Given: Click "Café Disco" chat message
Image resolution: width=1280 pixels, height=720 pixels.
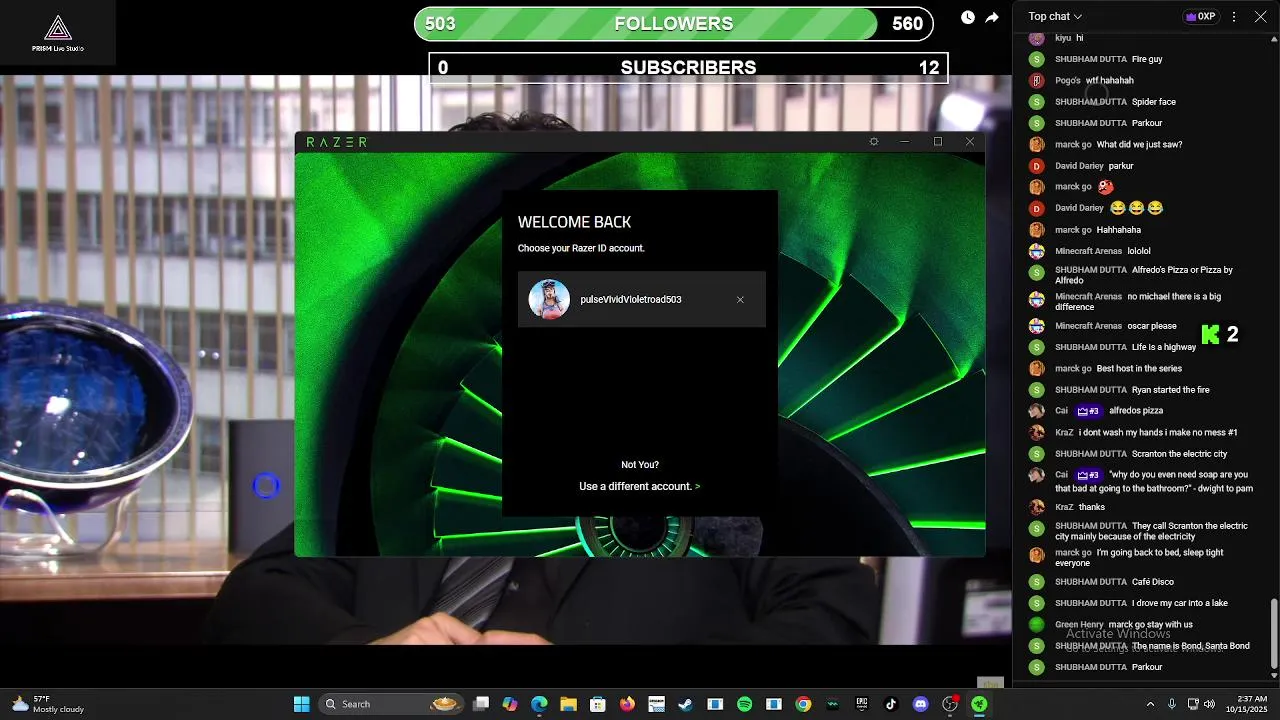Looking at the screenshot, I should click(1153, 582).
